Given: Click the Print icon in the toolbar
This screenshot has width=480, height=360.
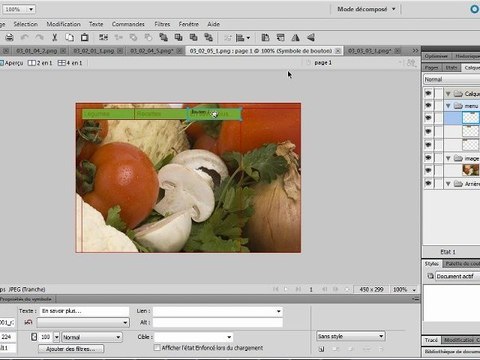Looking at the screenshot, I should (9, 37).
